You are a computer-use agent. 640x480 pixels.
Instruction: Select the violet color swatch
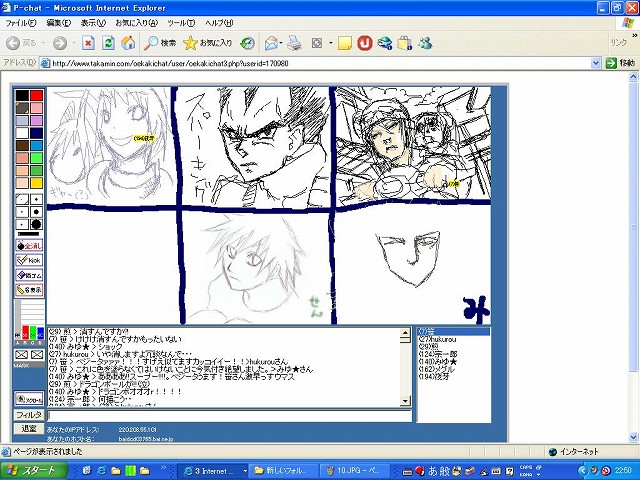coord(36,120)
